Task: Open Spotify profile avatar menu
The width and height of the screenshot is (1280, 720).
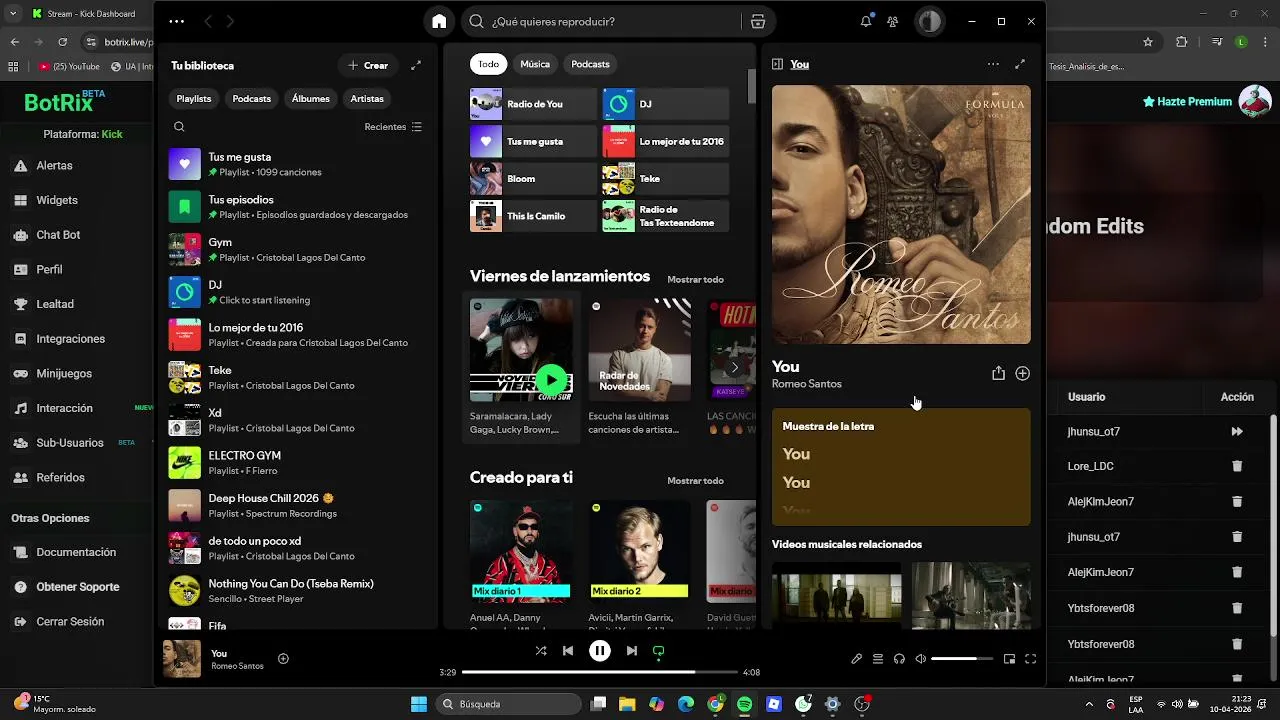Action: pos(930,21)
